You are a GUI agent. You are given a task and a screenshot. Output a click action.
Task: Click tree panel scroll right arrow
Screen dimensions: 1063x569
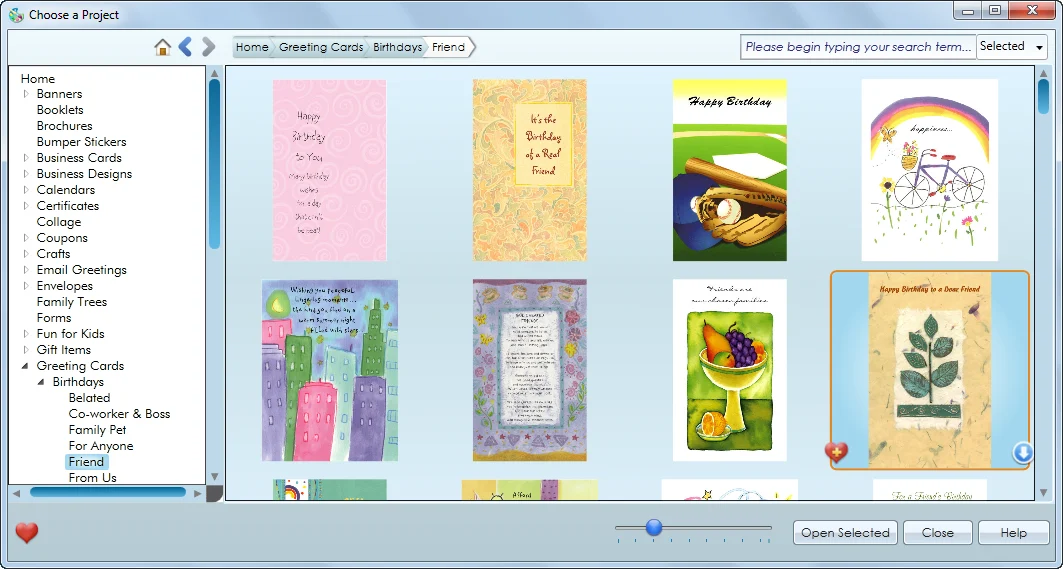pos(198,493)
